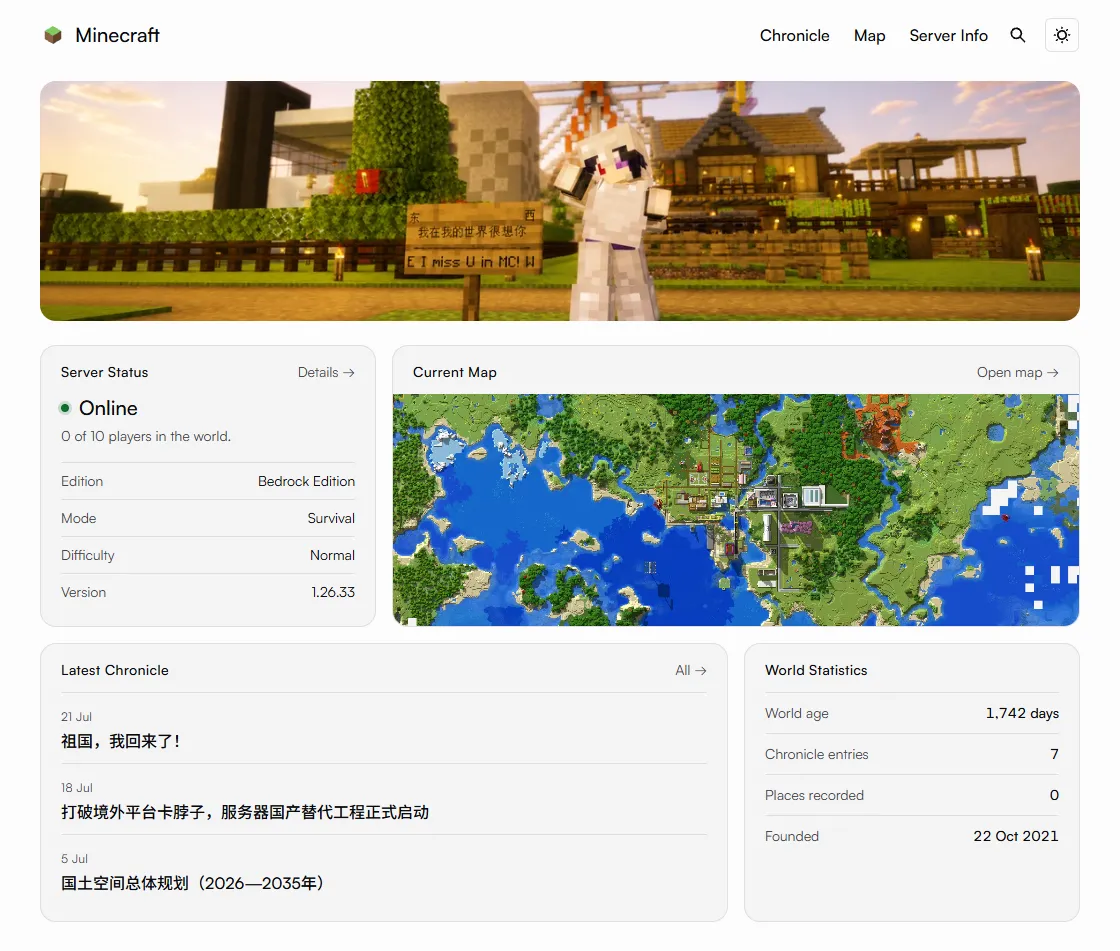Image resolution: width=1120 pixels, height=951 pixels.
Task: Open the Chronicle nav item
Action: pos(794,36)
